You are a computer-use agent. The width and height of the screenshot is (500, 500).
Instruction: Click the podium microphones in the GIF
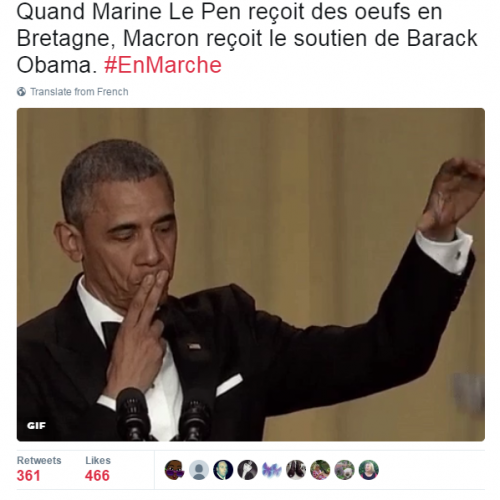click(x=163, y=415)
